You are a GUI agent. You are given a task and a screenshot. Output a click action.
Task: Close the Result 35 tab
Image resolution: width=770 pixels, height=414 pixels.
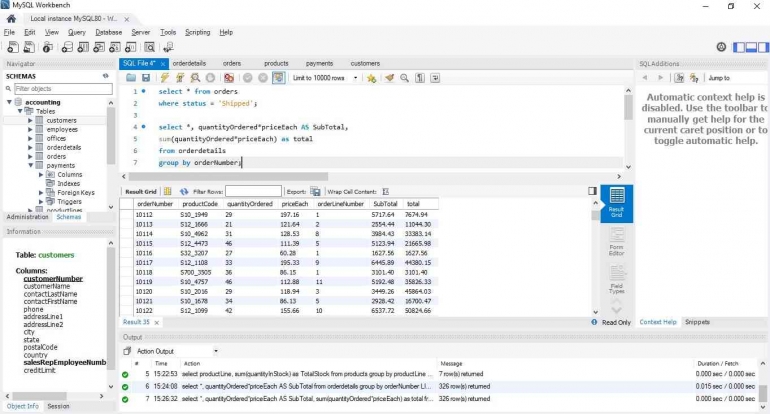(157, 323)
